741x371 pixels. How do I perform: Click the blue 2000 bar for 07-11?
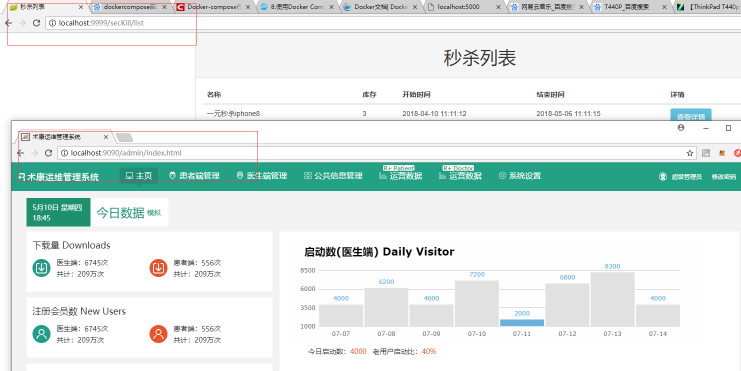522,323
